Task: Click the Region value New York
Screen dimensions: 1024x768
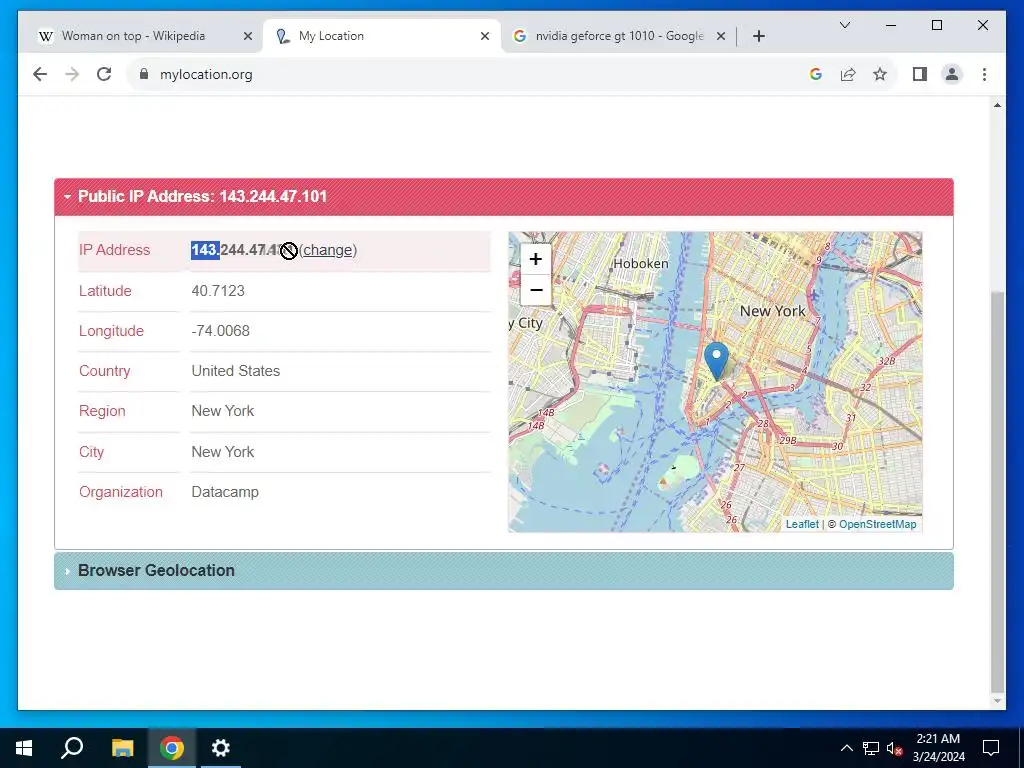Action: coord(223,411)
